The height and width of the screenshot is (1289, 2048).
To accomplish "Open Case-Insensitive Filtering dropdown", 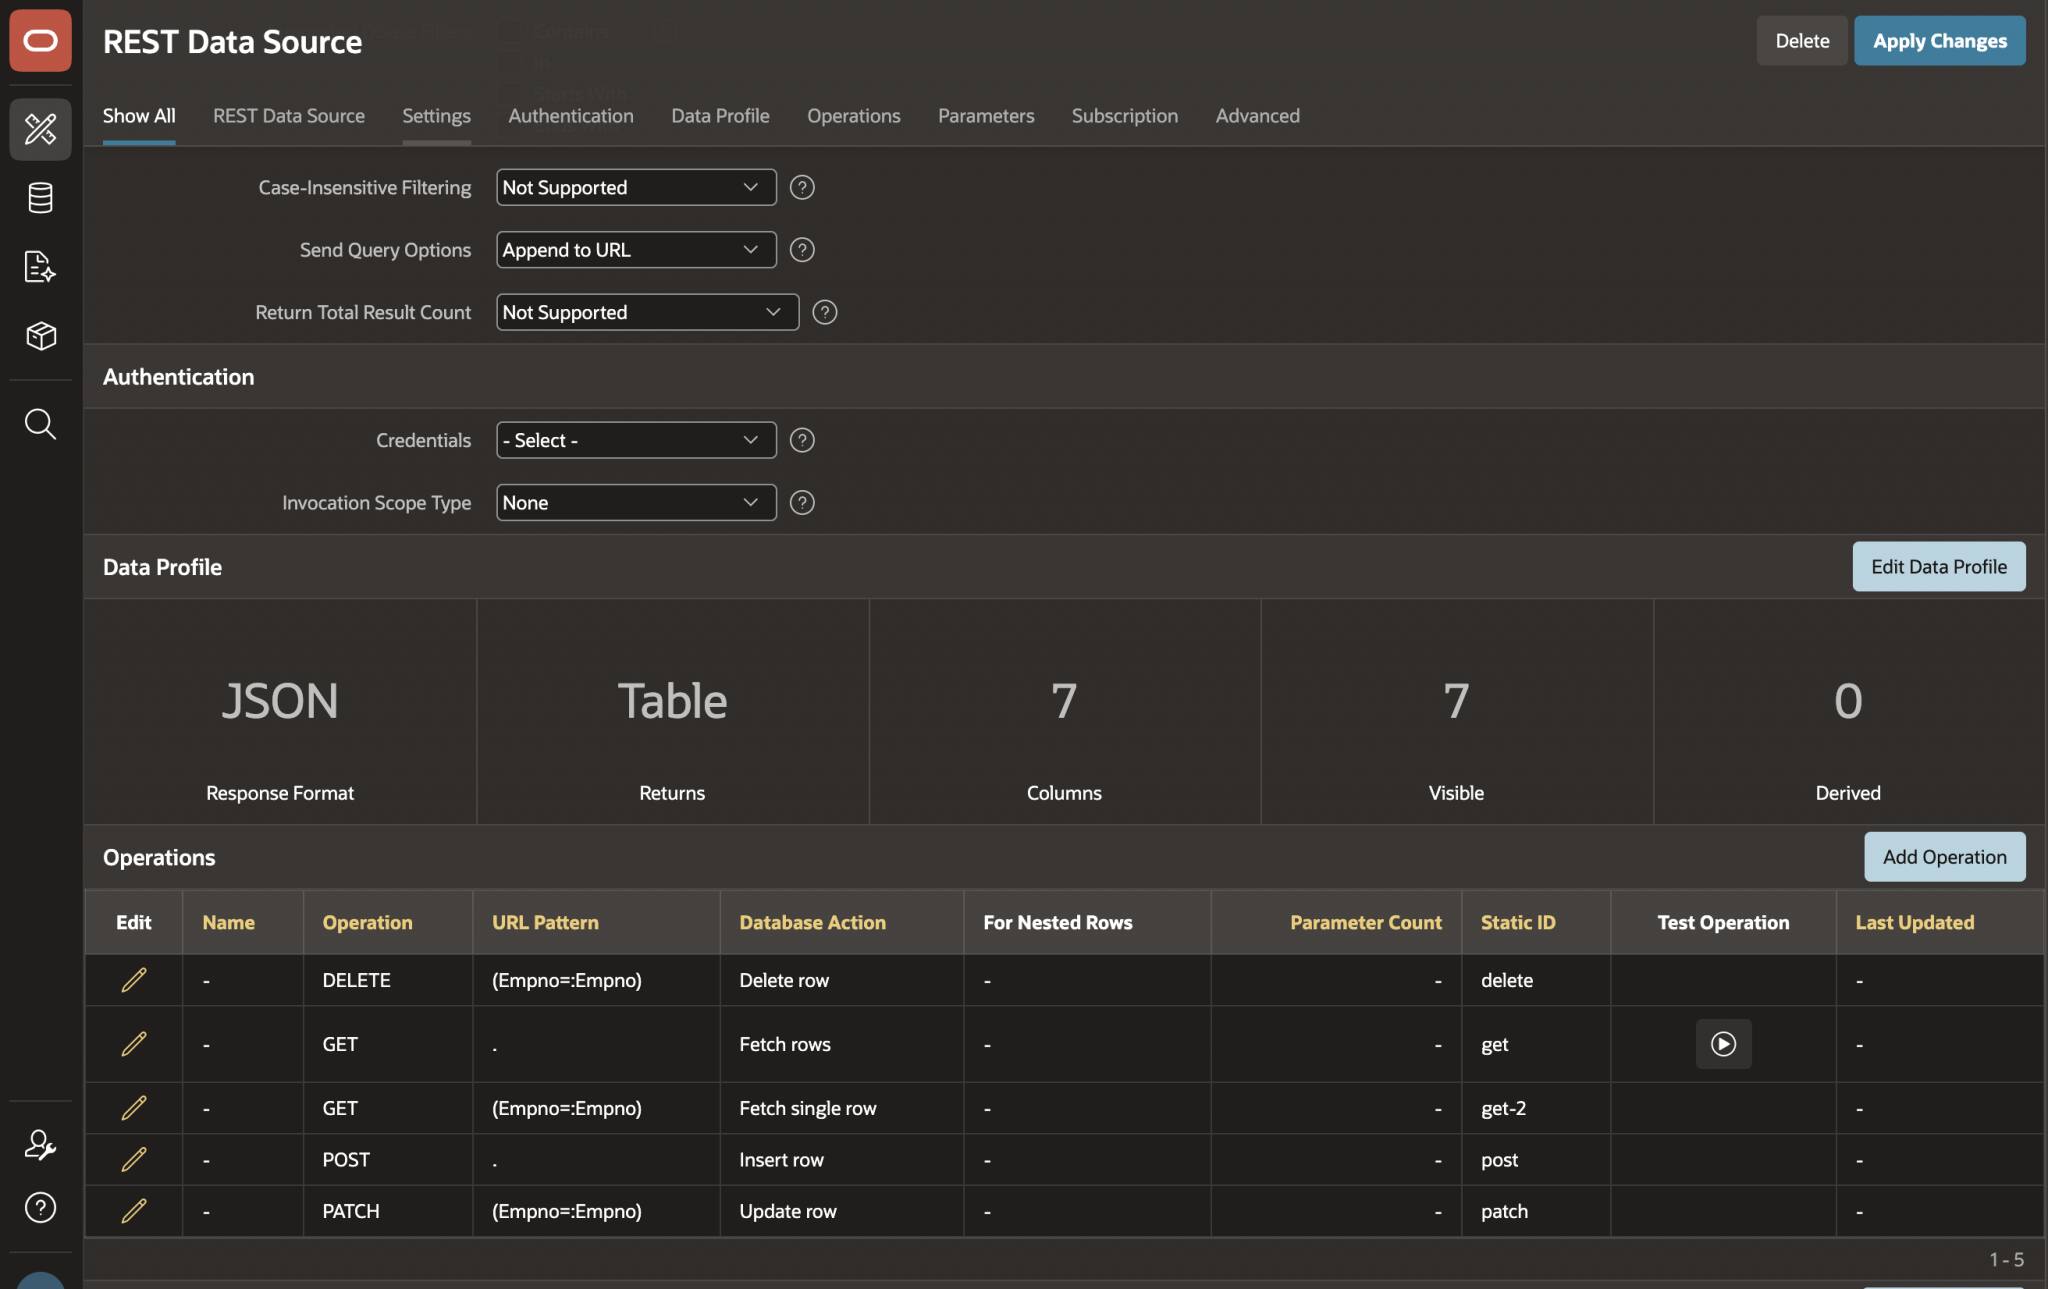I will [636, 187].
